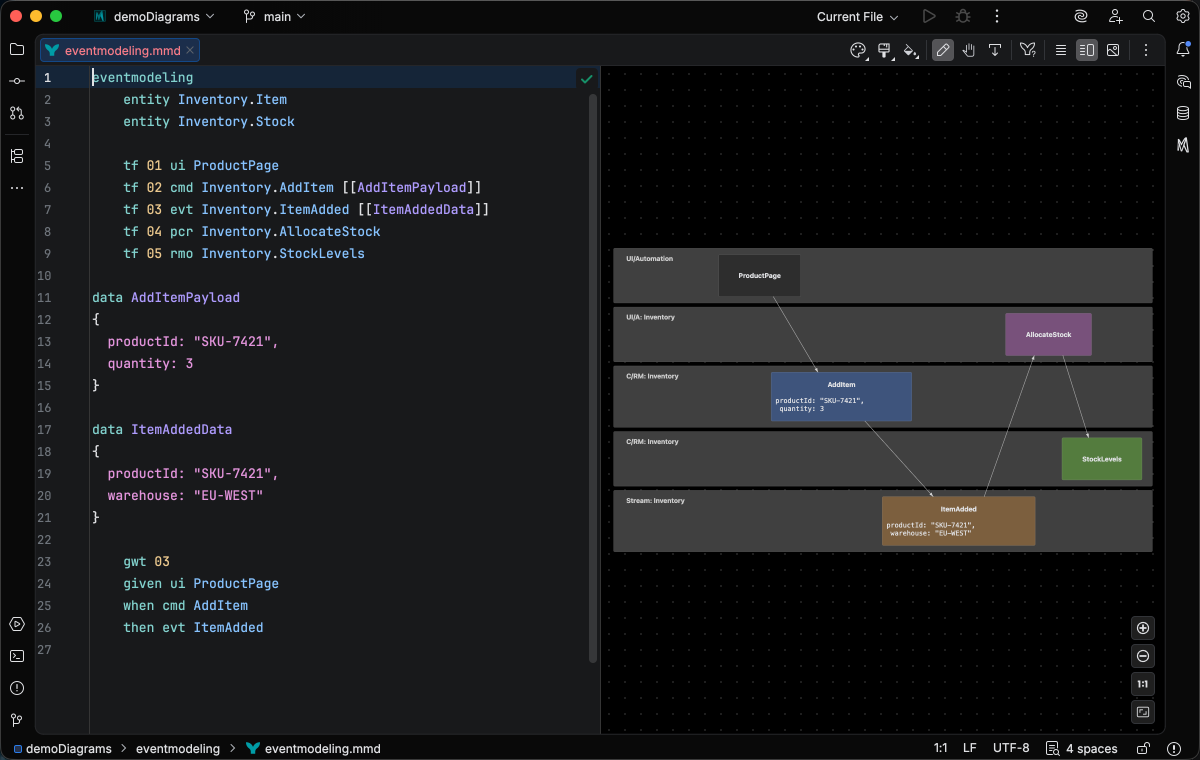Zoom in on the diagram preview
1200x760 pixels.
tap(1143, 628)
